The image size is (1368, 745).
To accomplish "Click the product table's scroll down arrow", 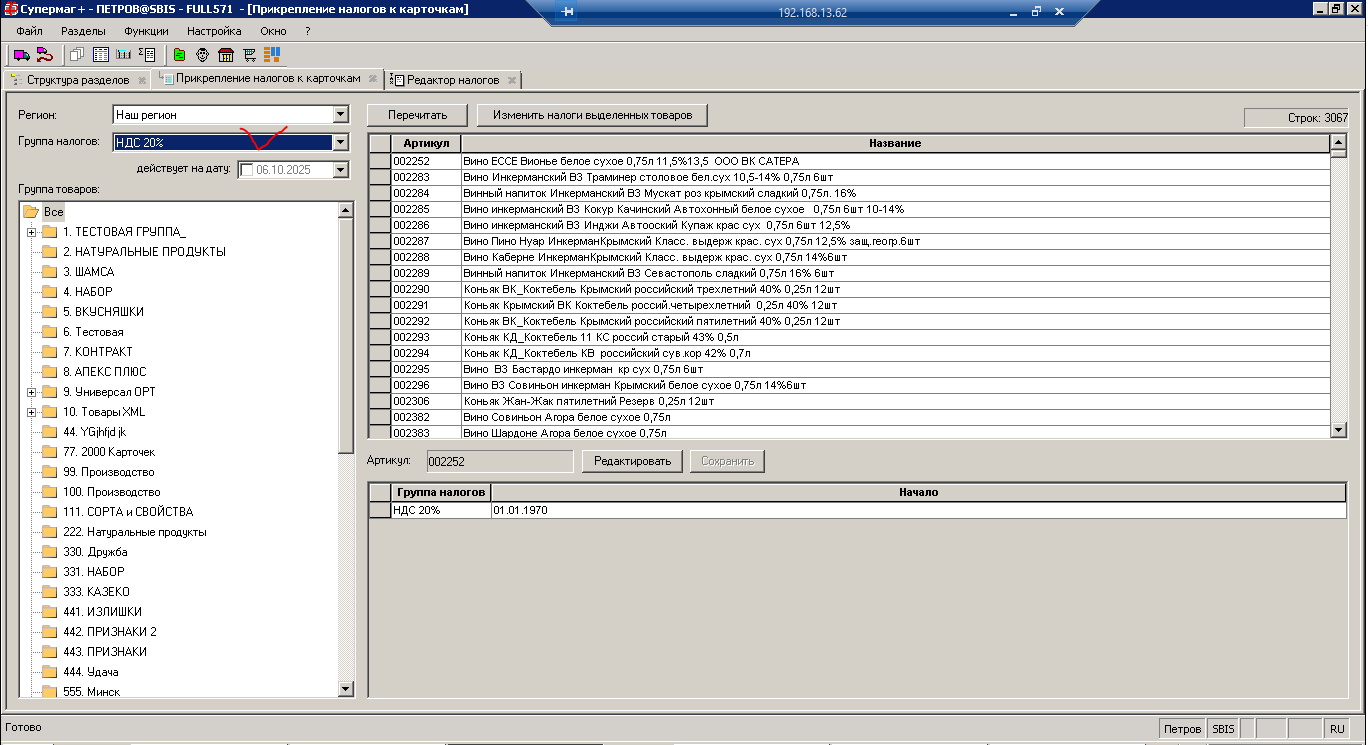I will coord(1339,430).
